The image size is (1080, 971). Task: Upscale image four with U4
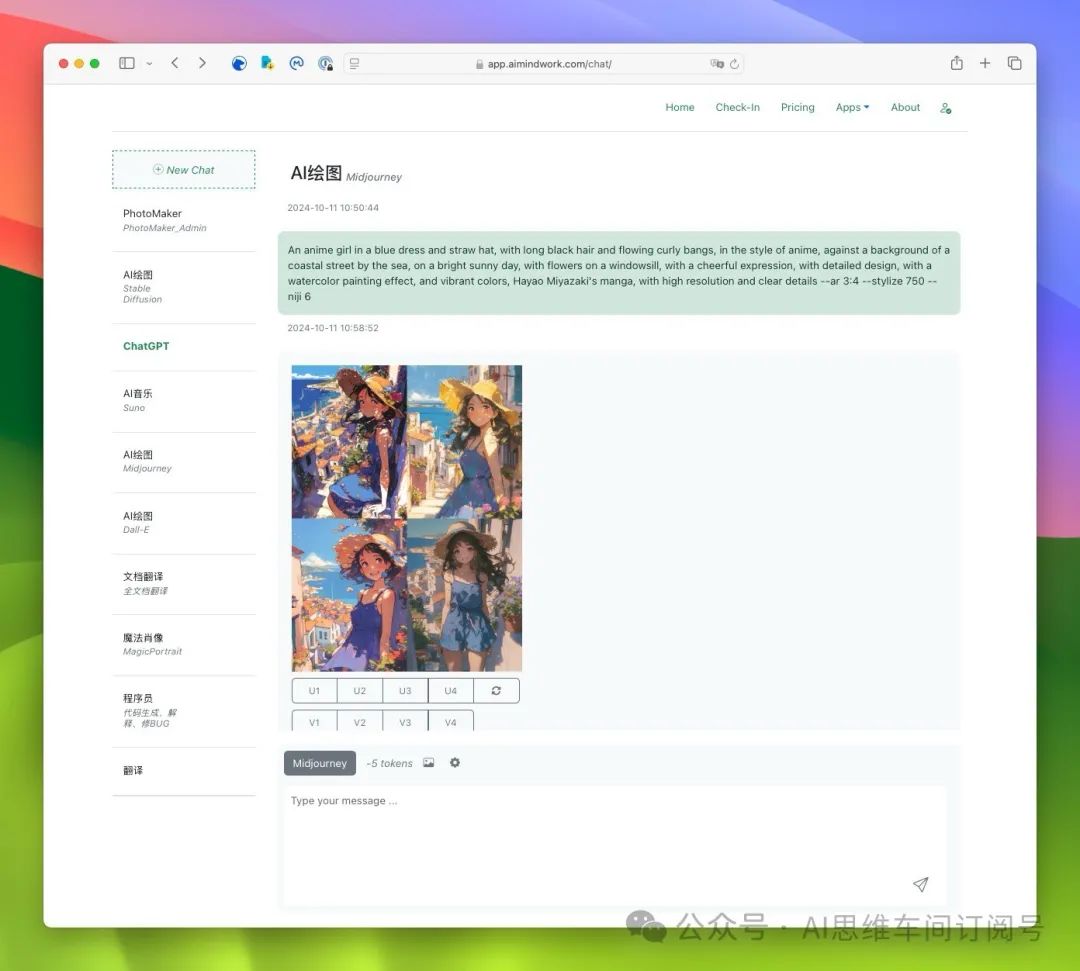tap(450, 691)
